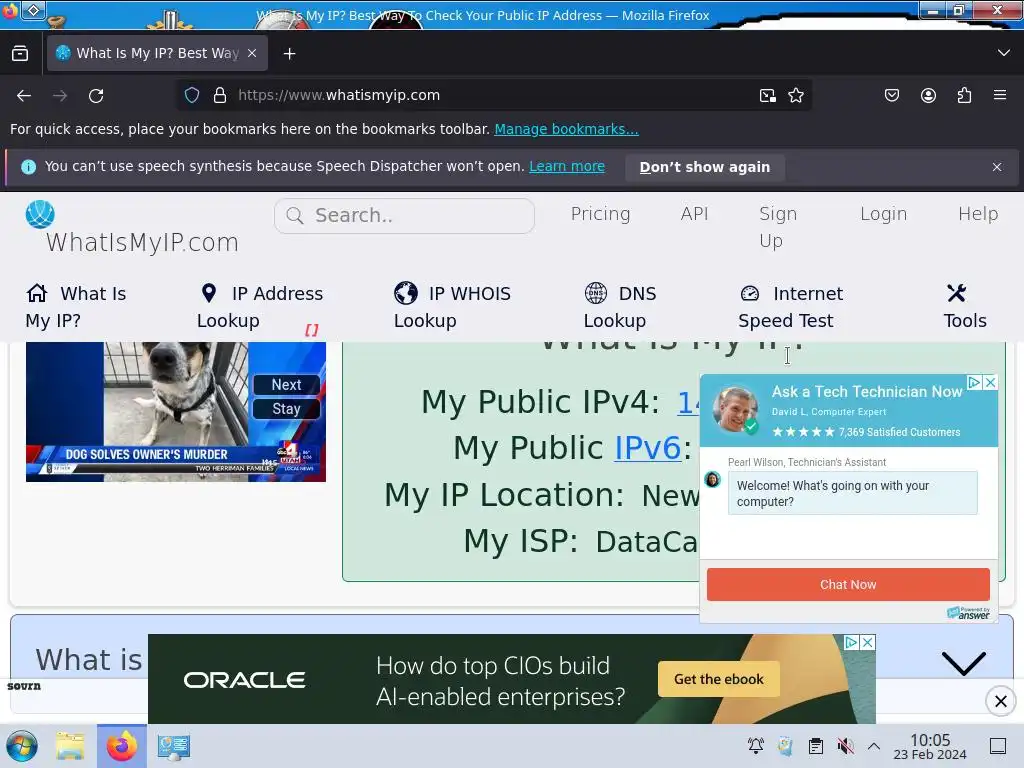This screenshot has width=1024, height=768.
Task: Open the API menu item
Action: point(694,214)
